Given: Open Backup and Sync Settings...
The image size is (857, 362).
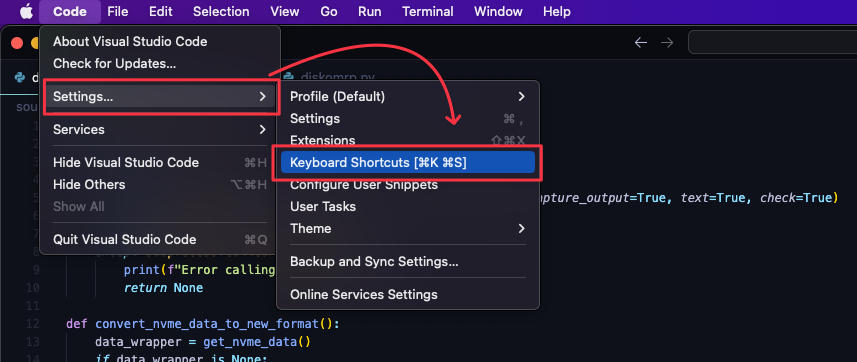Looking at the screenshot, I should coord(408,261).
